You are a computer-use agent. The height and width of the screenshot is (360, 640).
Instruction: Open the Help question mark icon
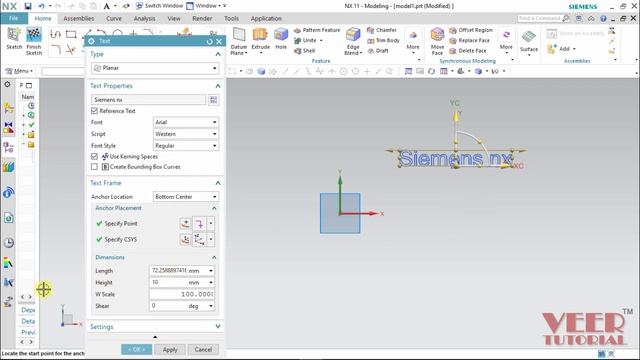pos(603,18)
